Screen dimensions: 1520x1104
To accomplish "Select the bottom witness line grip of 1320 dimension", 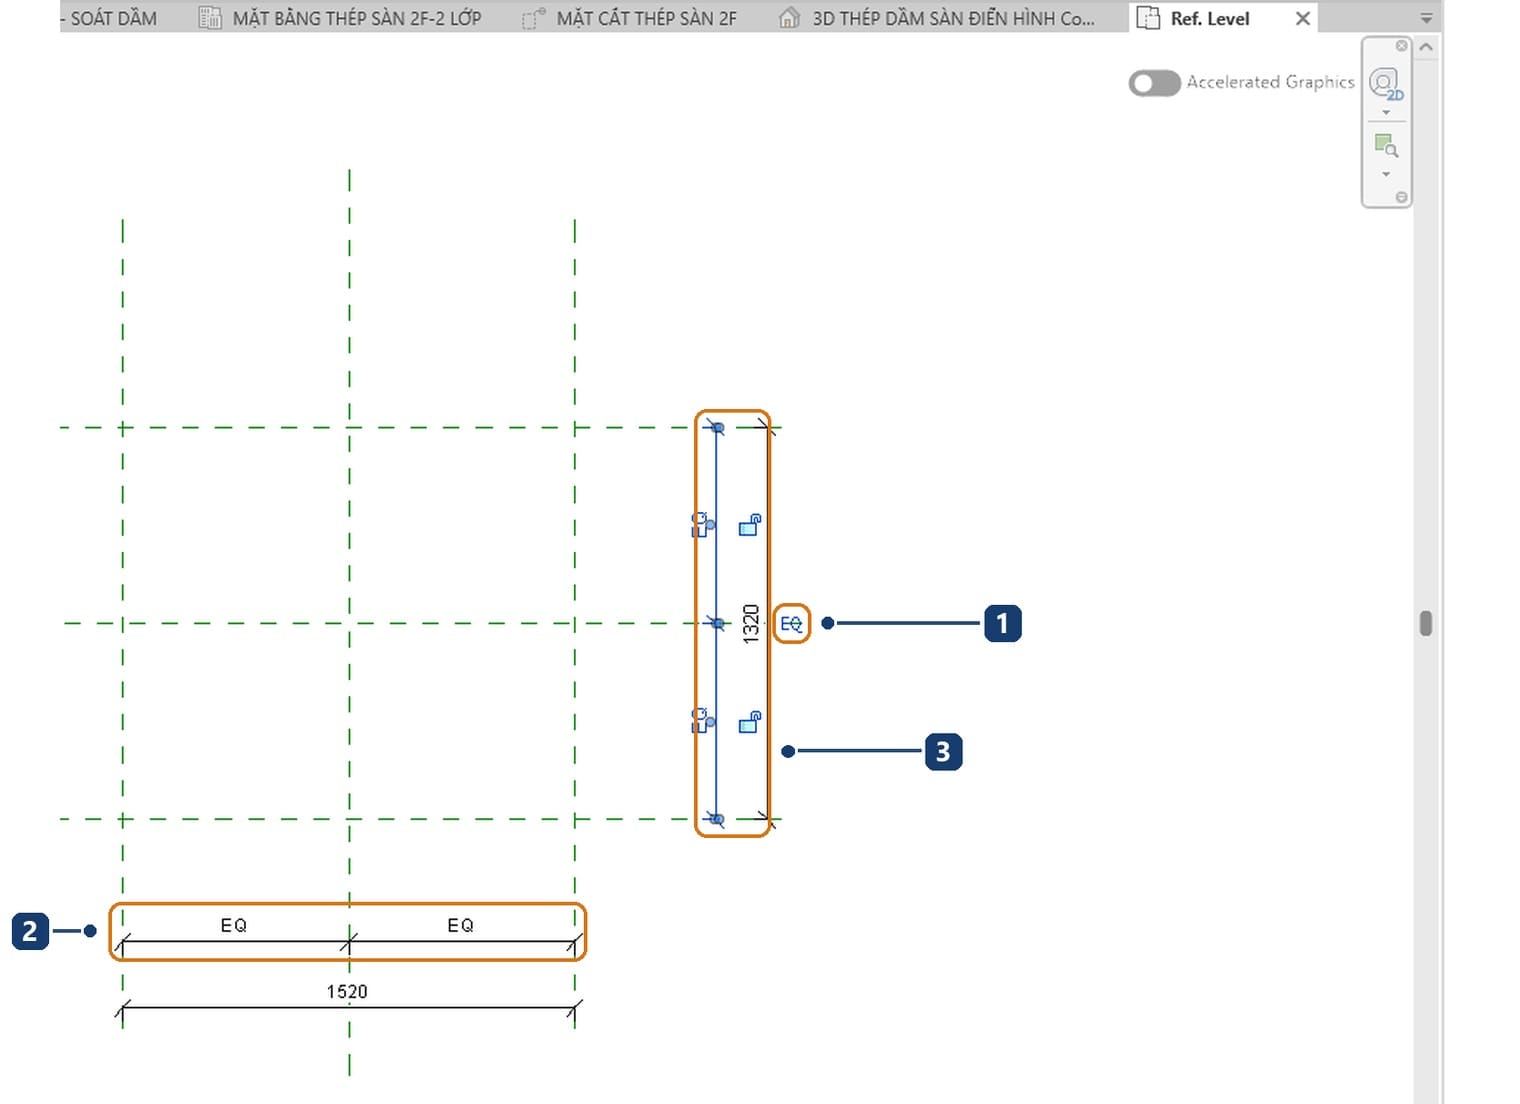I will coord(718,820).
